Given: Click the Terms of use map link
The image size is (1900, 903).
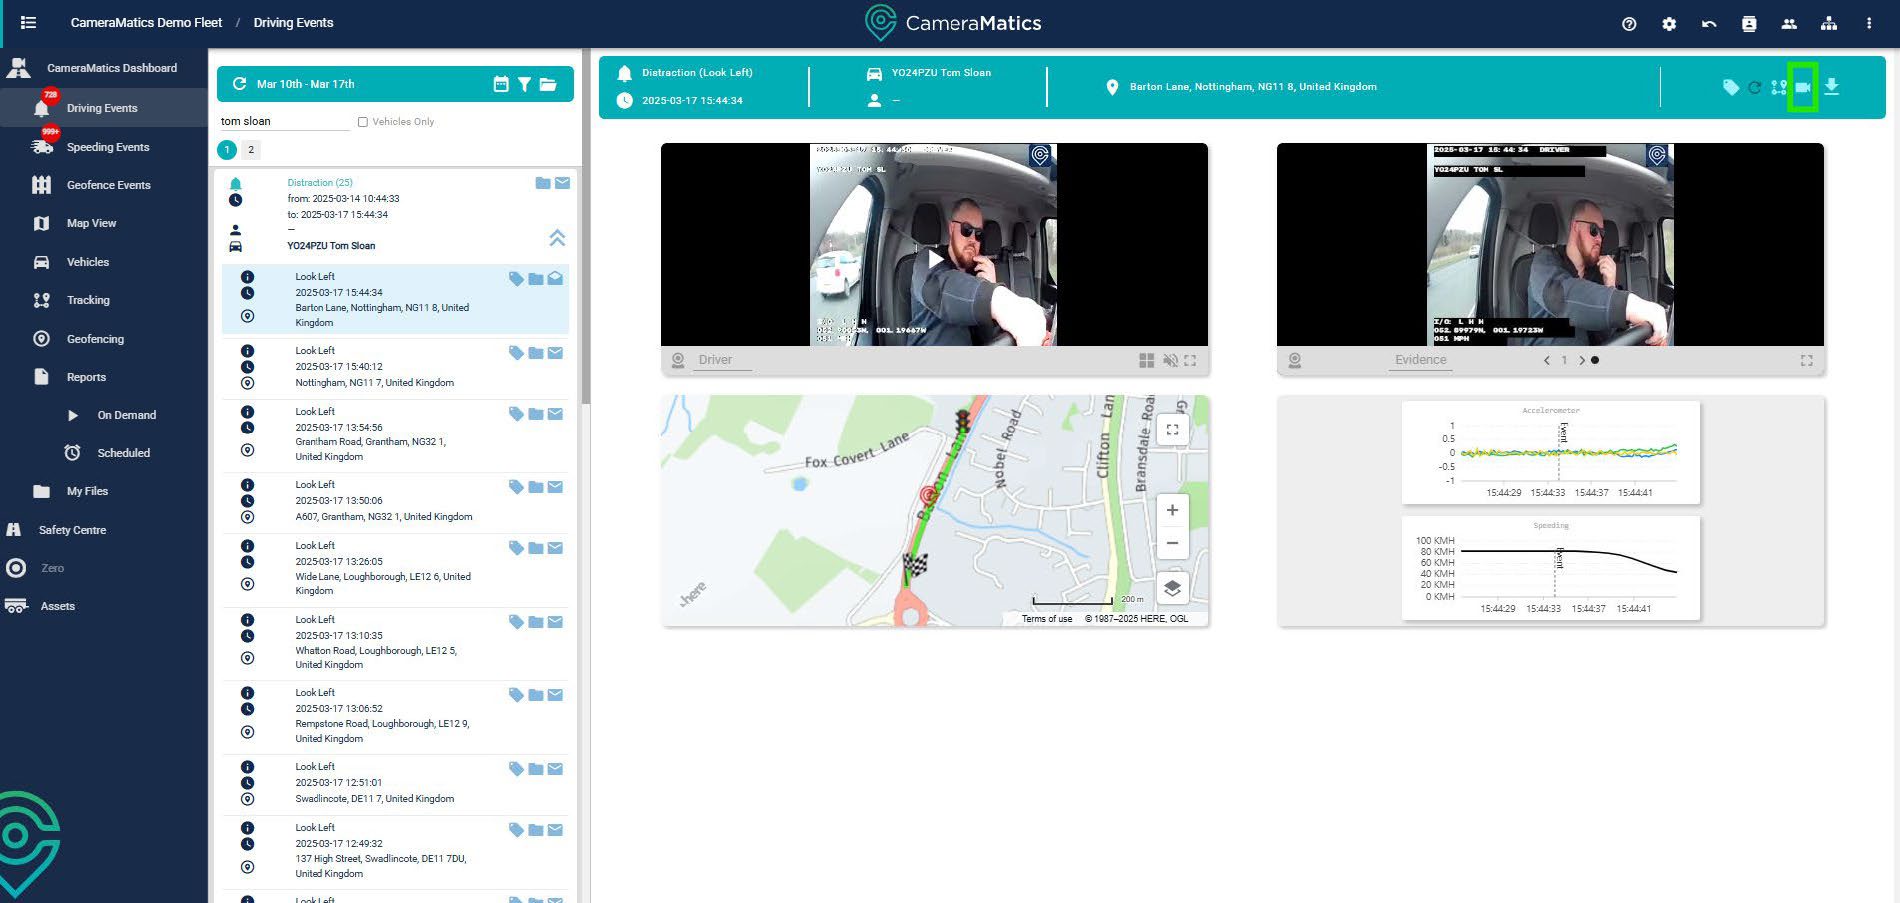Looking at the screenshot, I should [x=1046, y=619].
